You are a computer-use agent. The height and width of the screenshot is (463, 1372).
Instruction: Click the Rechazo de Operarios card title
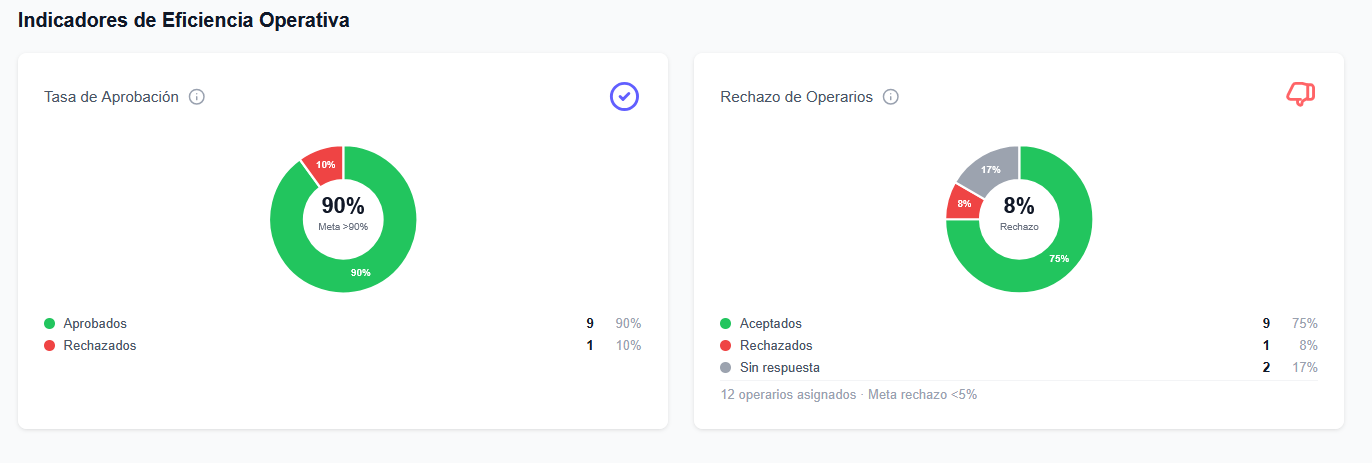797,97
